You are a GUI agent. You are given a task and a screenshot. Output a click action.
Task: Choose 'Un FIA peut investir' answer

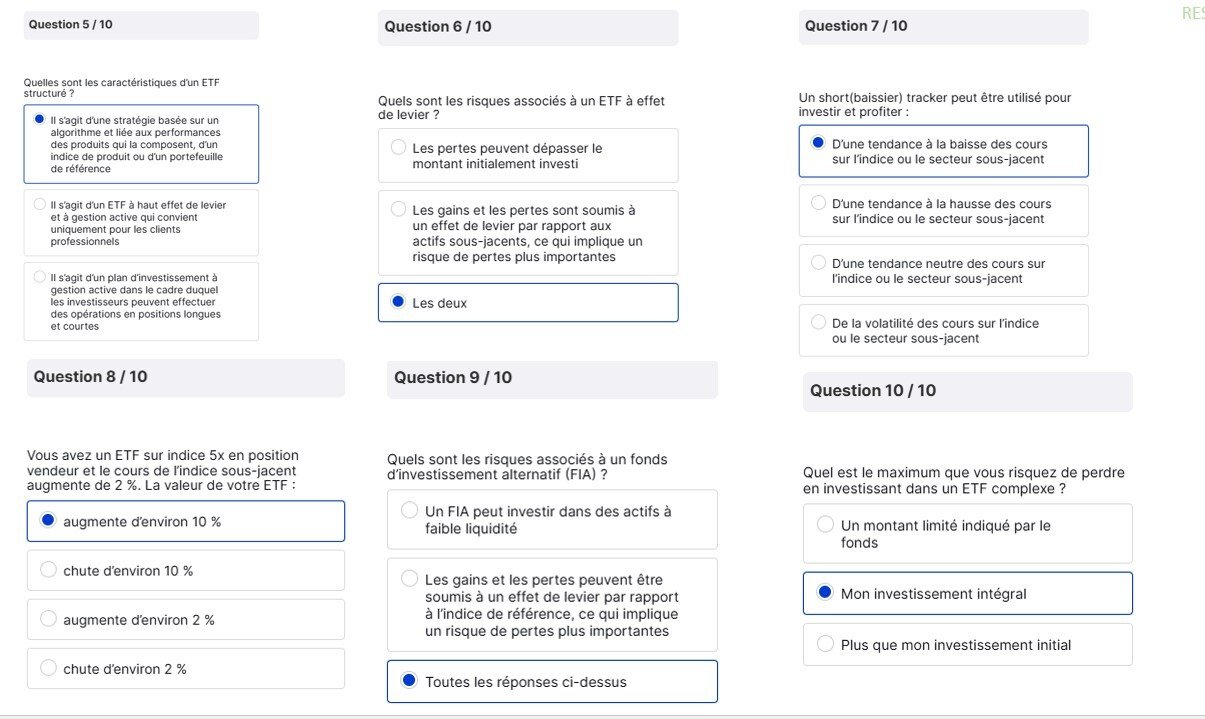coord(409,511)
